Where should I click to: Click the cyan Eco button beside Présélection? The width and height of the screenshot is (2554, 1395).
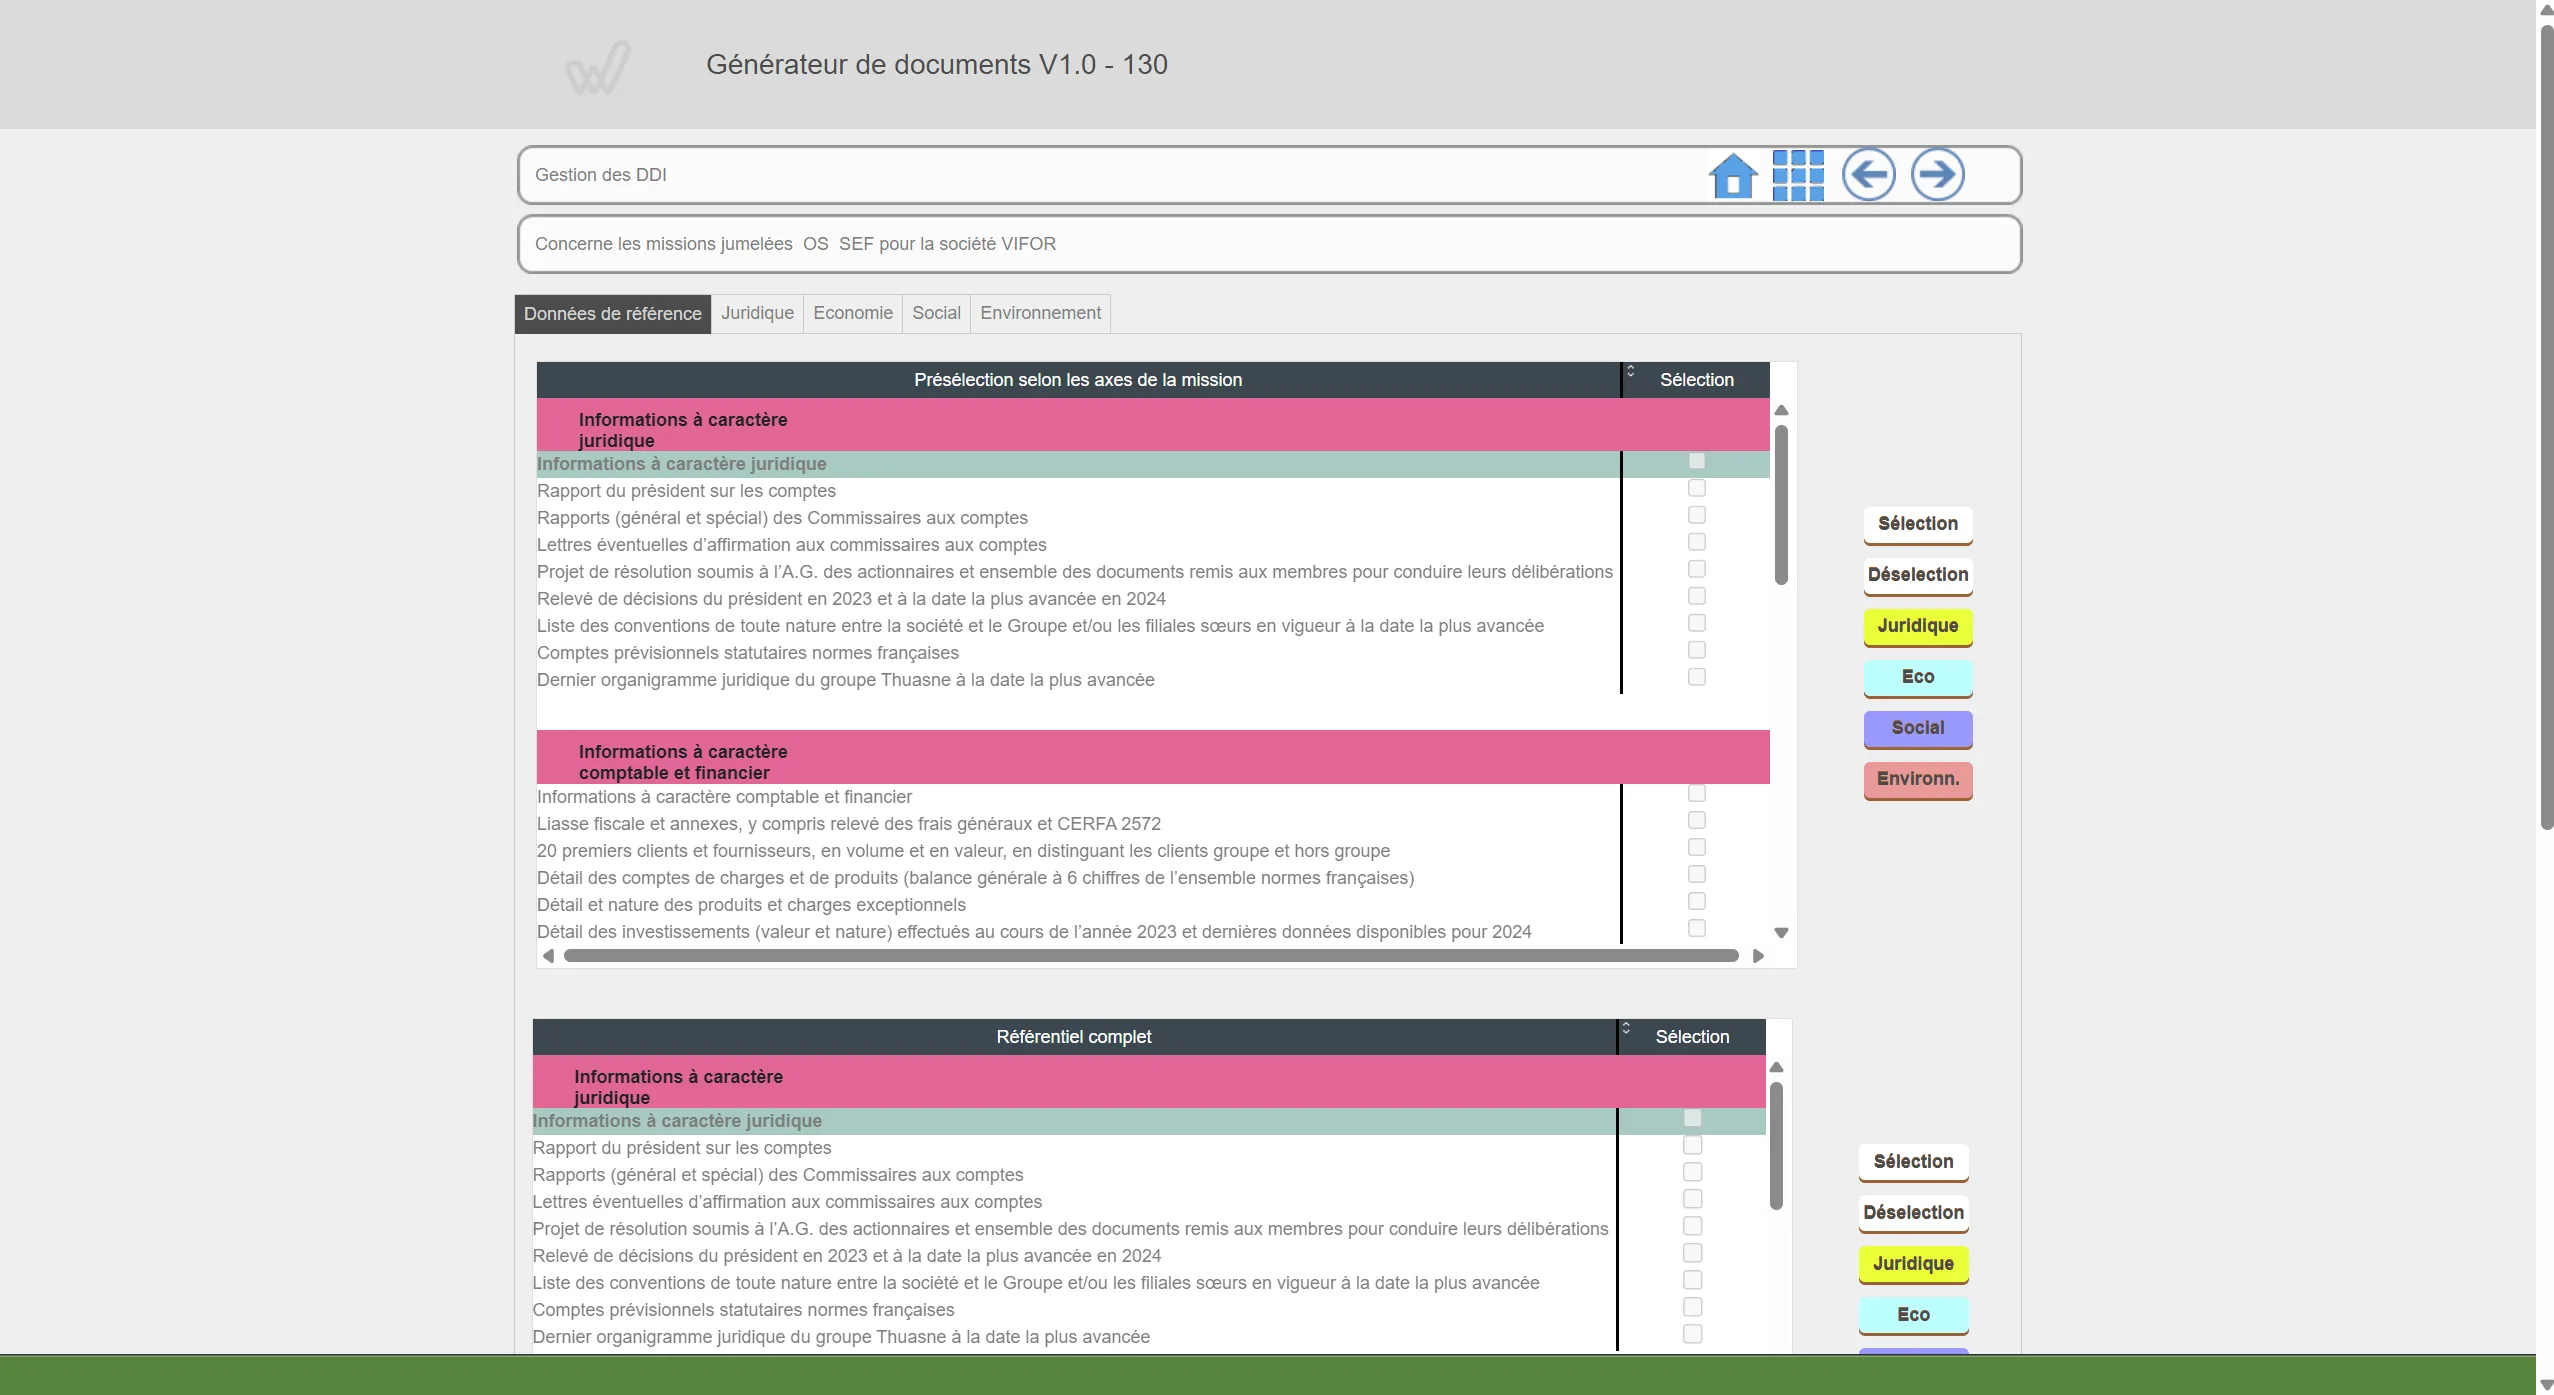pos(1918,677)
